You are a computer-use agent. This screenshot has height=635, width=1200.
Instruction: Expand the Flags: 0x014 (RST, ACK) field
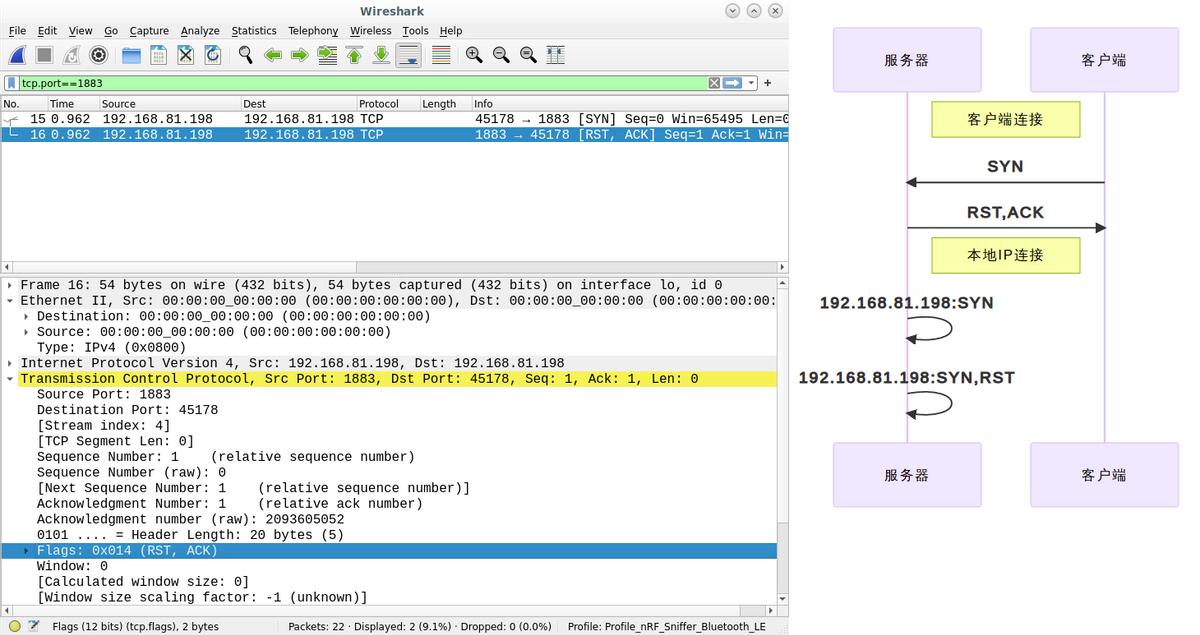click(x=27, y=551)
